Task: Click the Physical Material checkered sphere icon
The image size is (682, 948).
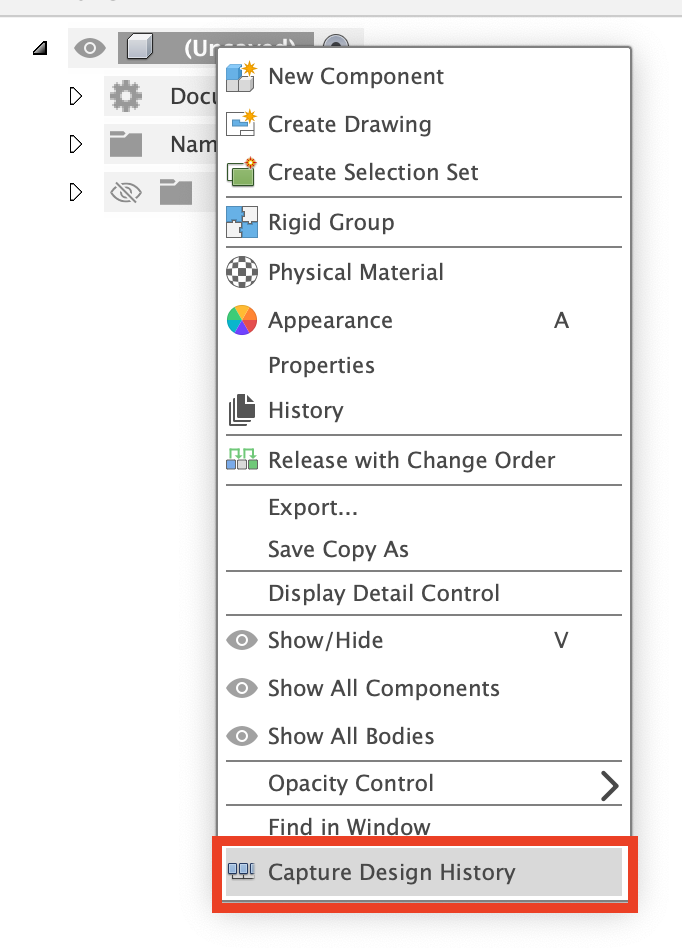Action: click(242, 272)
